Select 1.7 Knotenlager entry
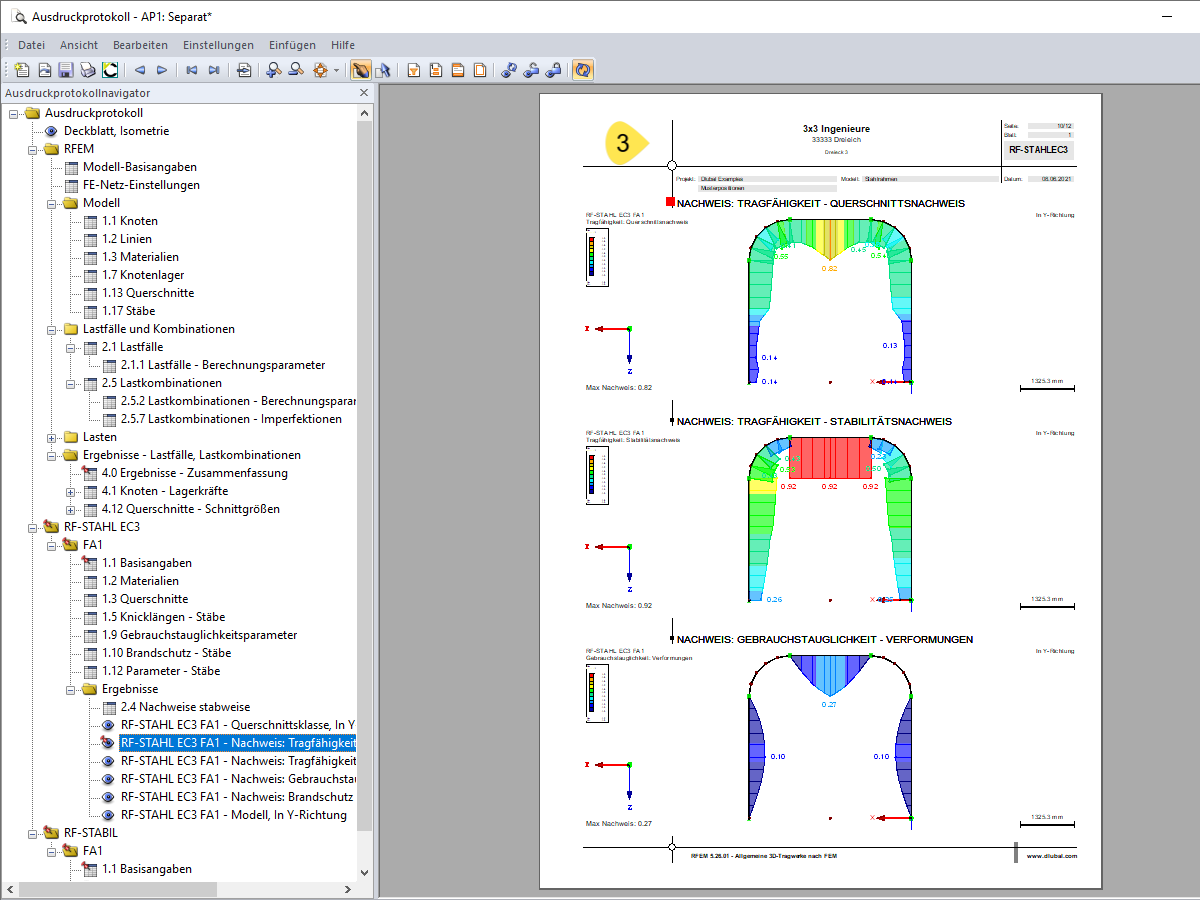Viewport: 1200px width, 900px height. [143, 275]
